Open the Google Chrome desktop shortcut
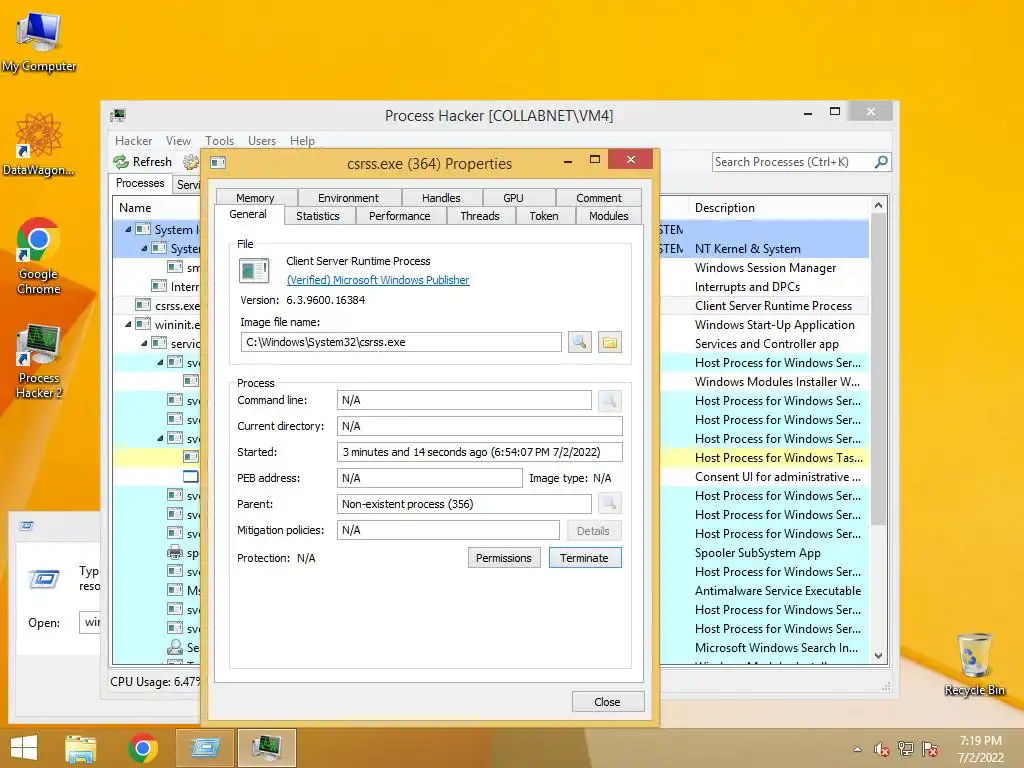The width and height of the screenshot is (1024, 768). (39, 256)
